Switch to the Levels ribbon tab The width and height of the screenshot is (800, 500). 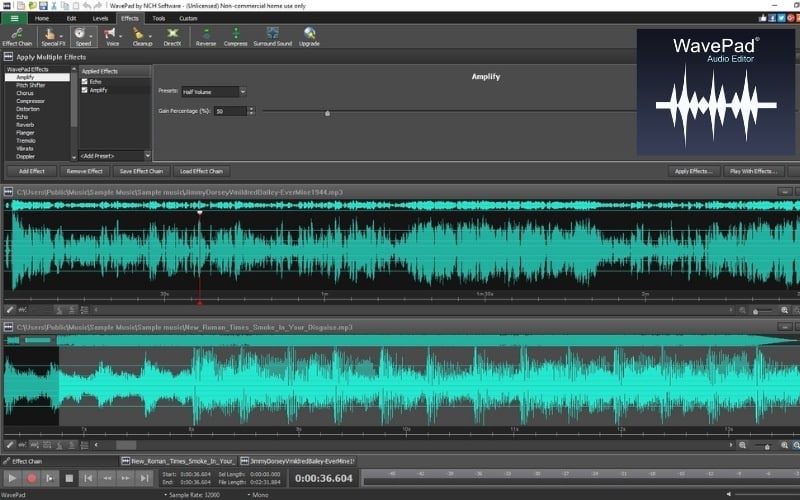[x=101, y=18]
